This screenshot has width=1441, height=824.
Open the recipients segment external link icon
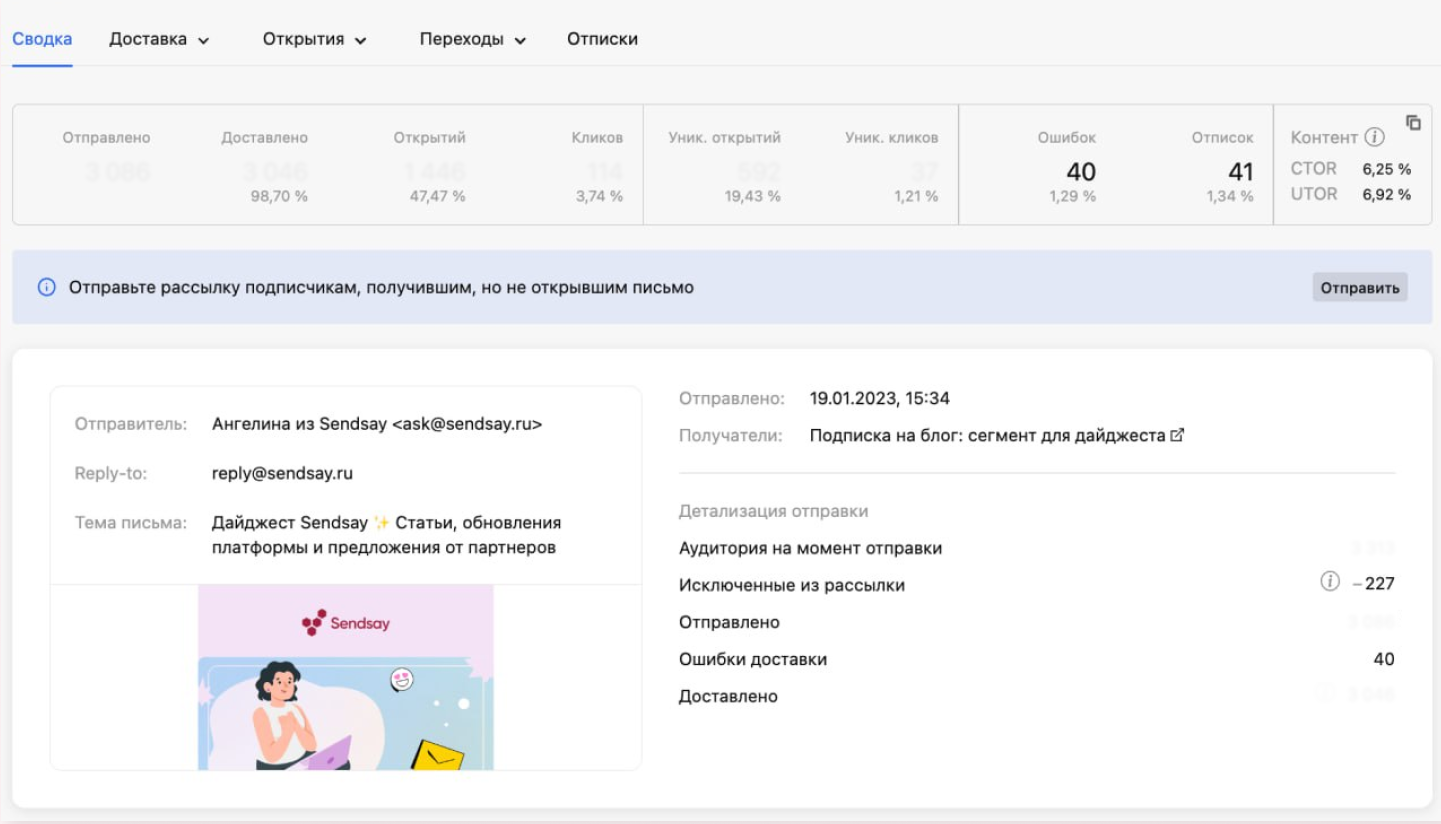click(x=1177, y=436)
